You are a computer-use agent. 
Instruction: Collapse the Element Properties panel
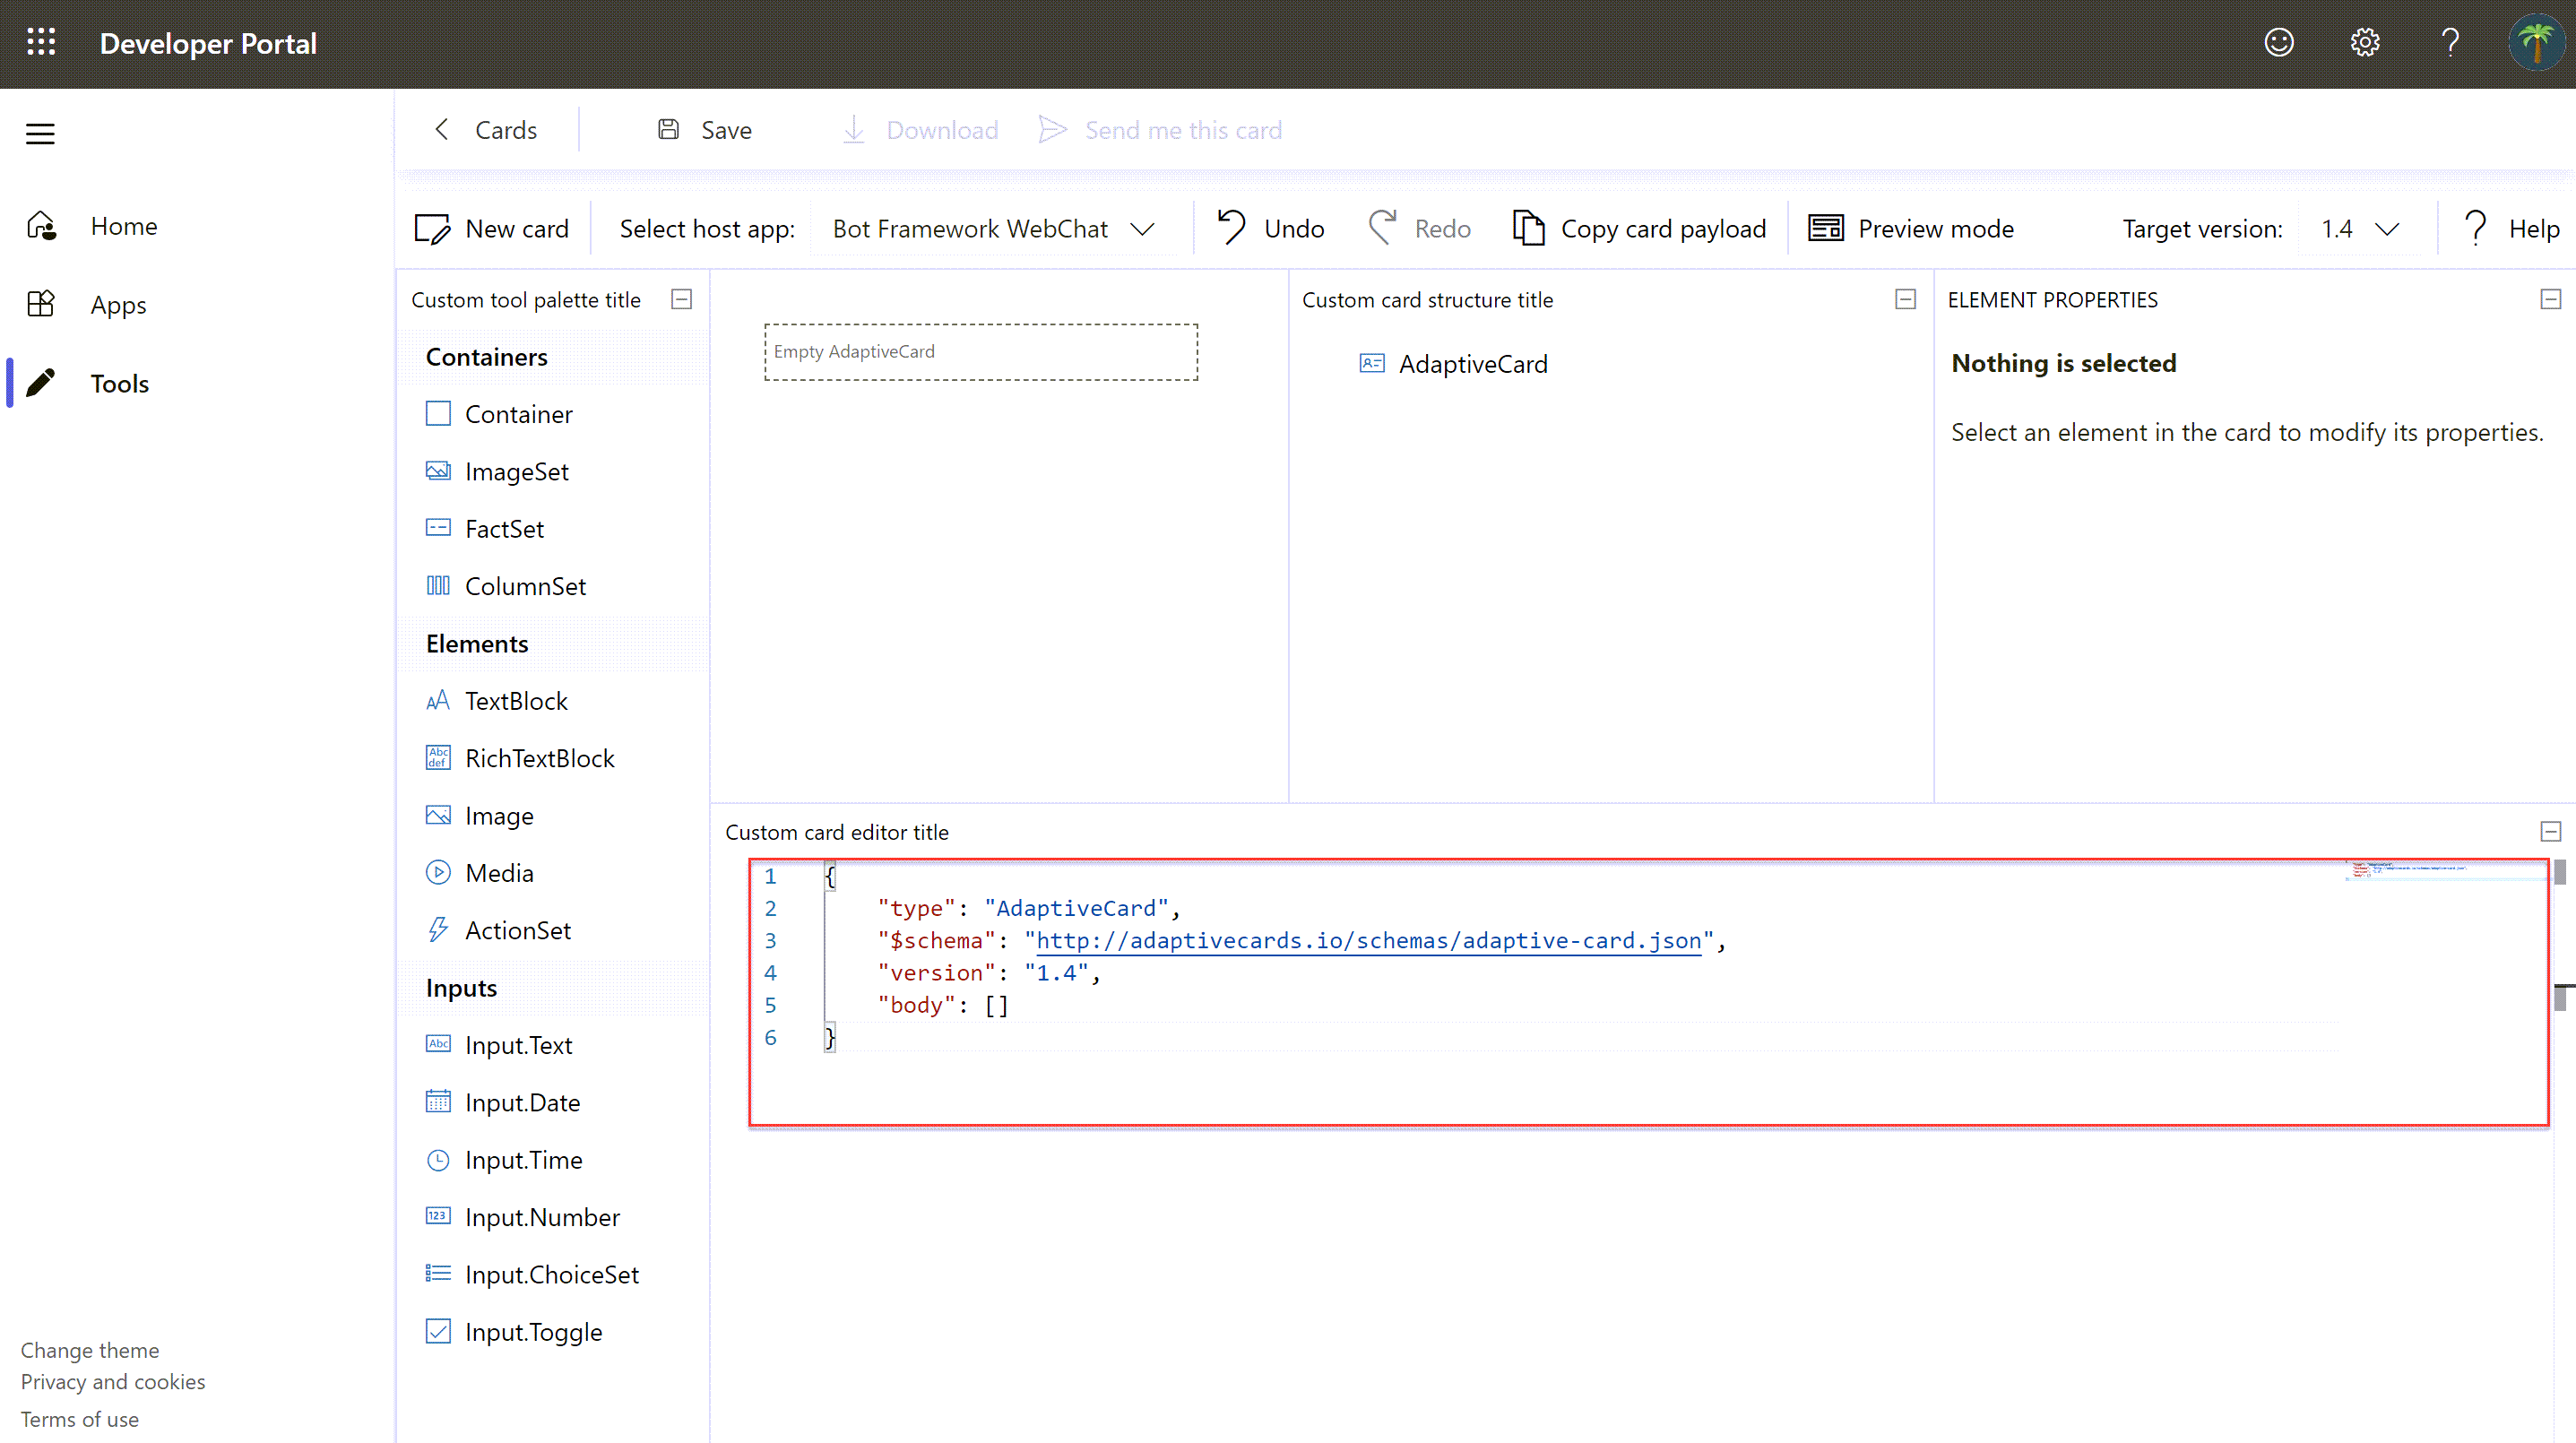(2550, 299)
